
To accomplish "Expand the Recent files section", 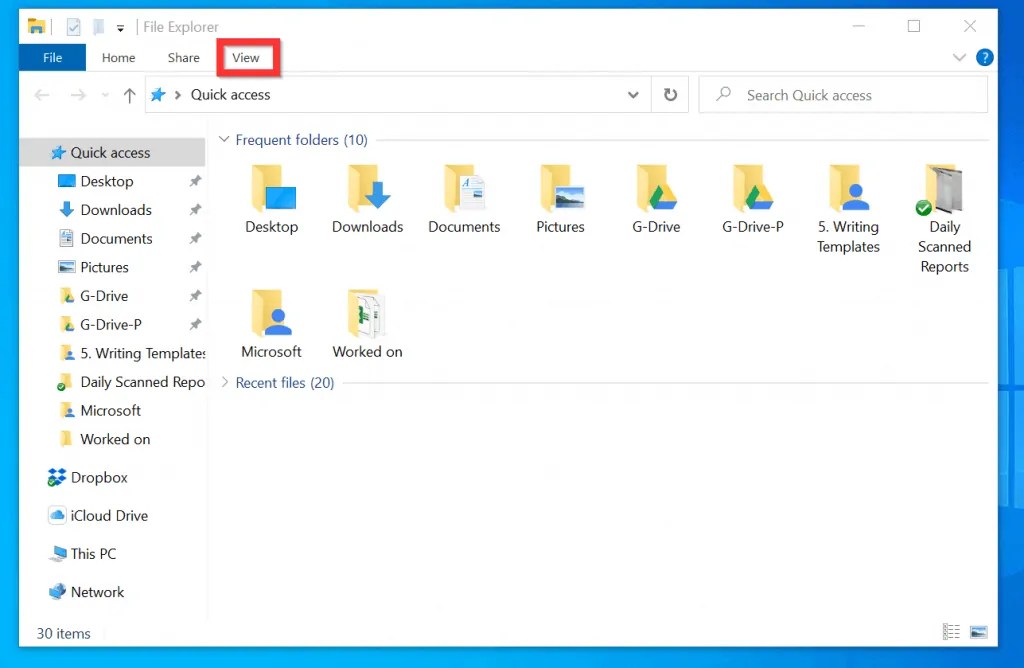I will point(224,382).
